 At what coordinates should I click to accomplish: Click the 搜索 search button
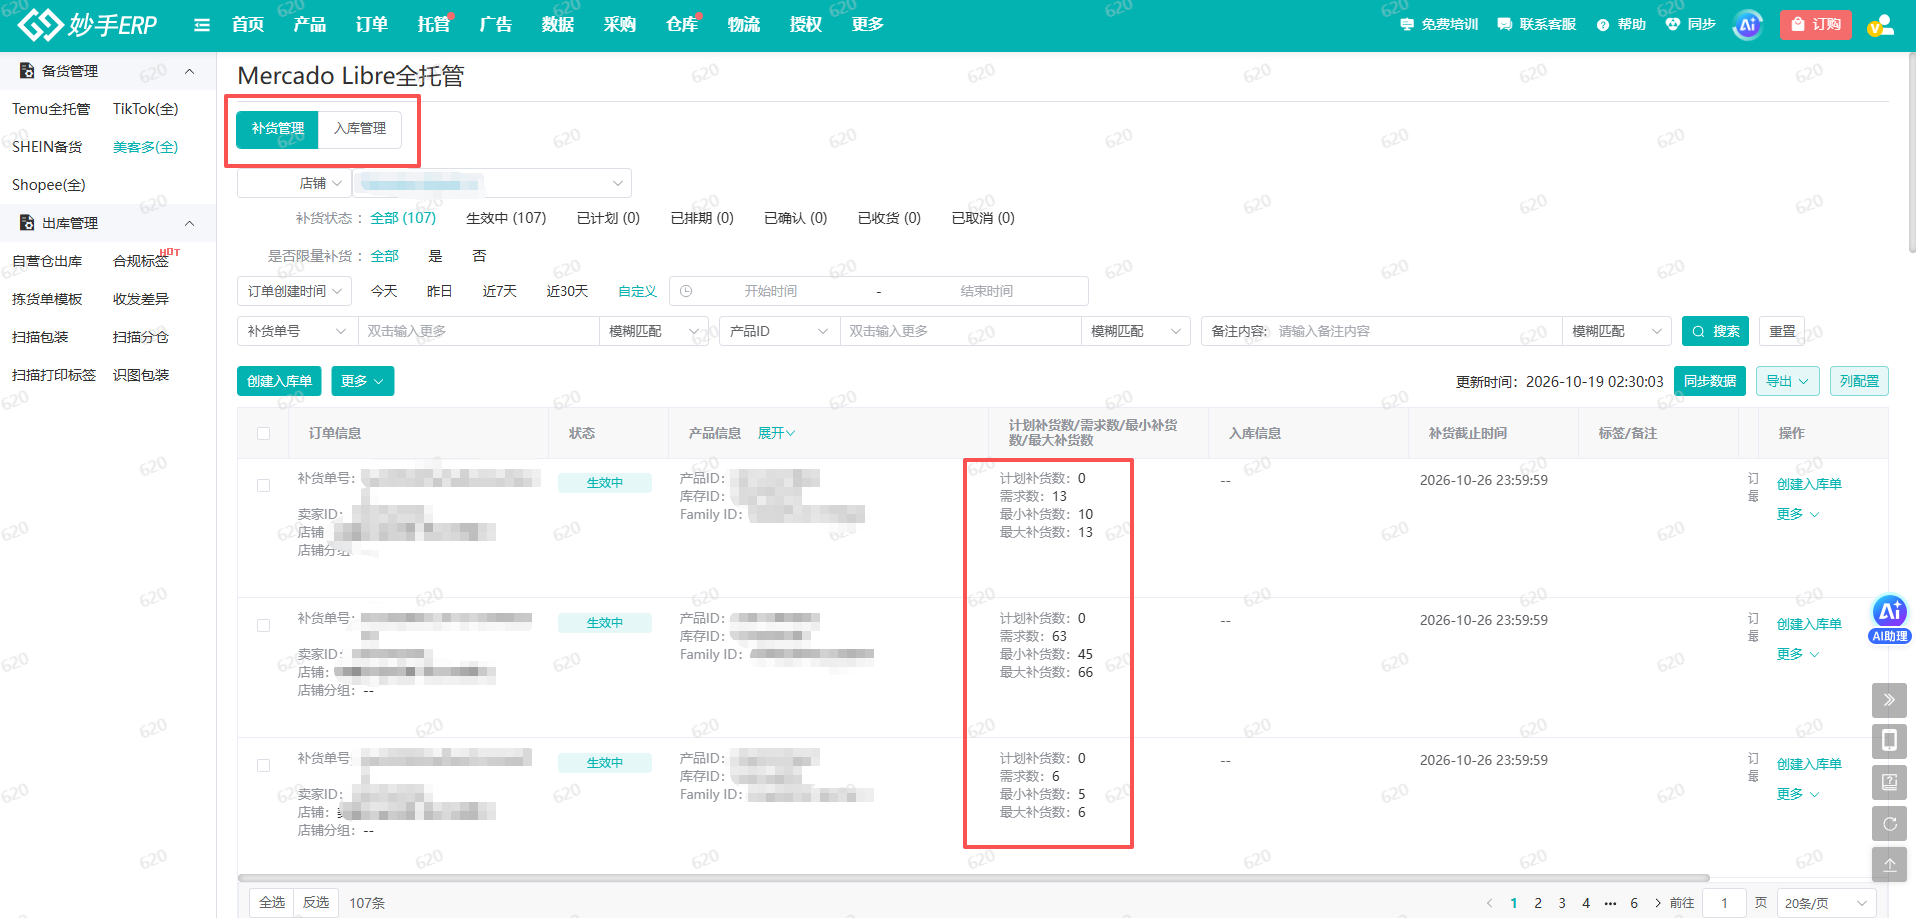point(1715,331)
